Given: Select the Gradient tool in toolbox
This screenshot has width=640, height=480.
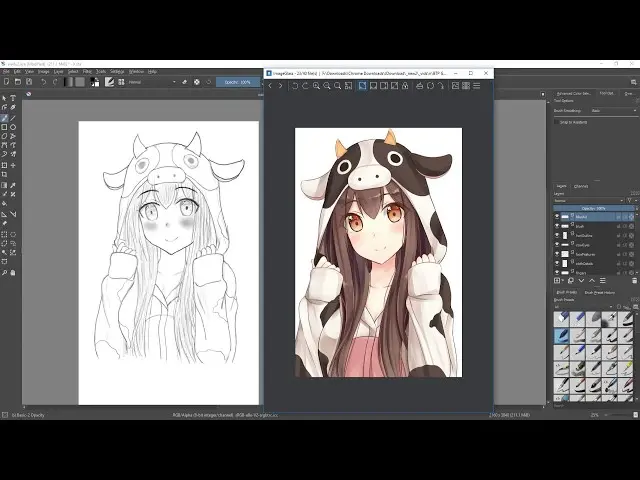Looking at the screenshot, I should (x=4, y=185).
